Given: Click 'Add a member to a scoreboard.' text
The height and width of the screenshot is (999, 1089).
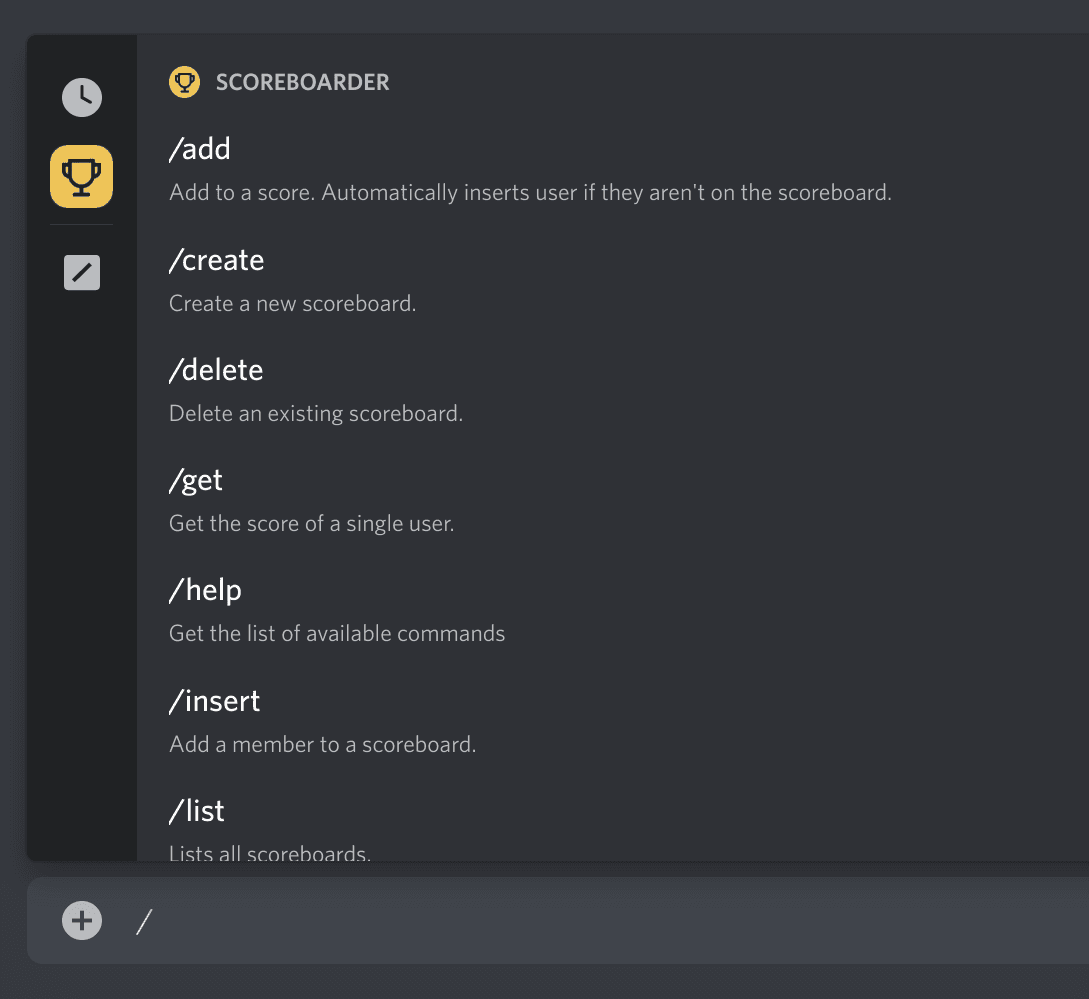Looking at the screenshot, I should 322,744.
